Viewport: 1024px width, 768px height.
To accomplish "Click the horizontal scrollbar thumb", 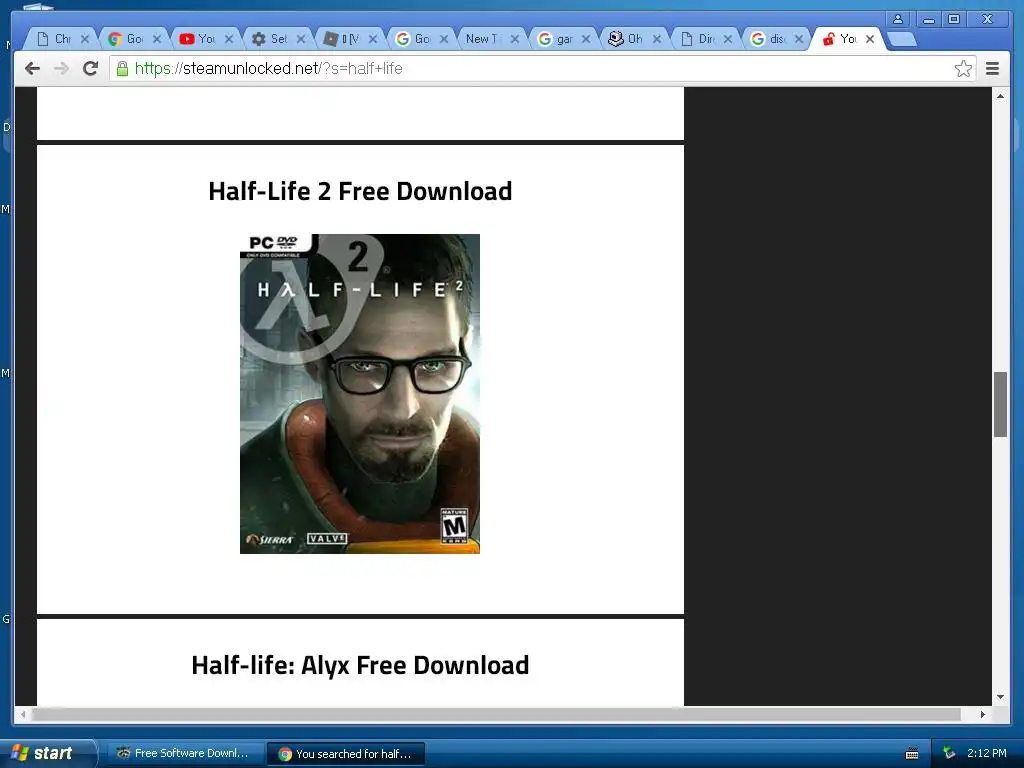I will click(496, 714).
